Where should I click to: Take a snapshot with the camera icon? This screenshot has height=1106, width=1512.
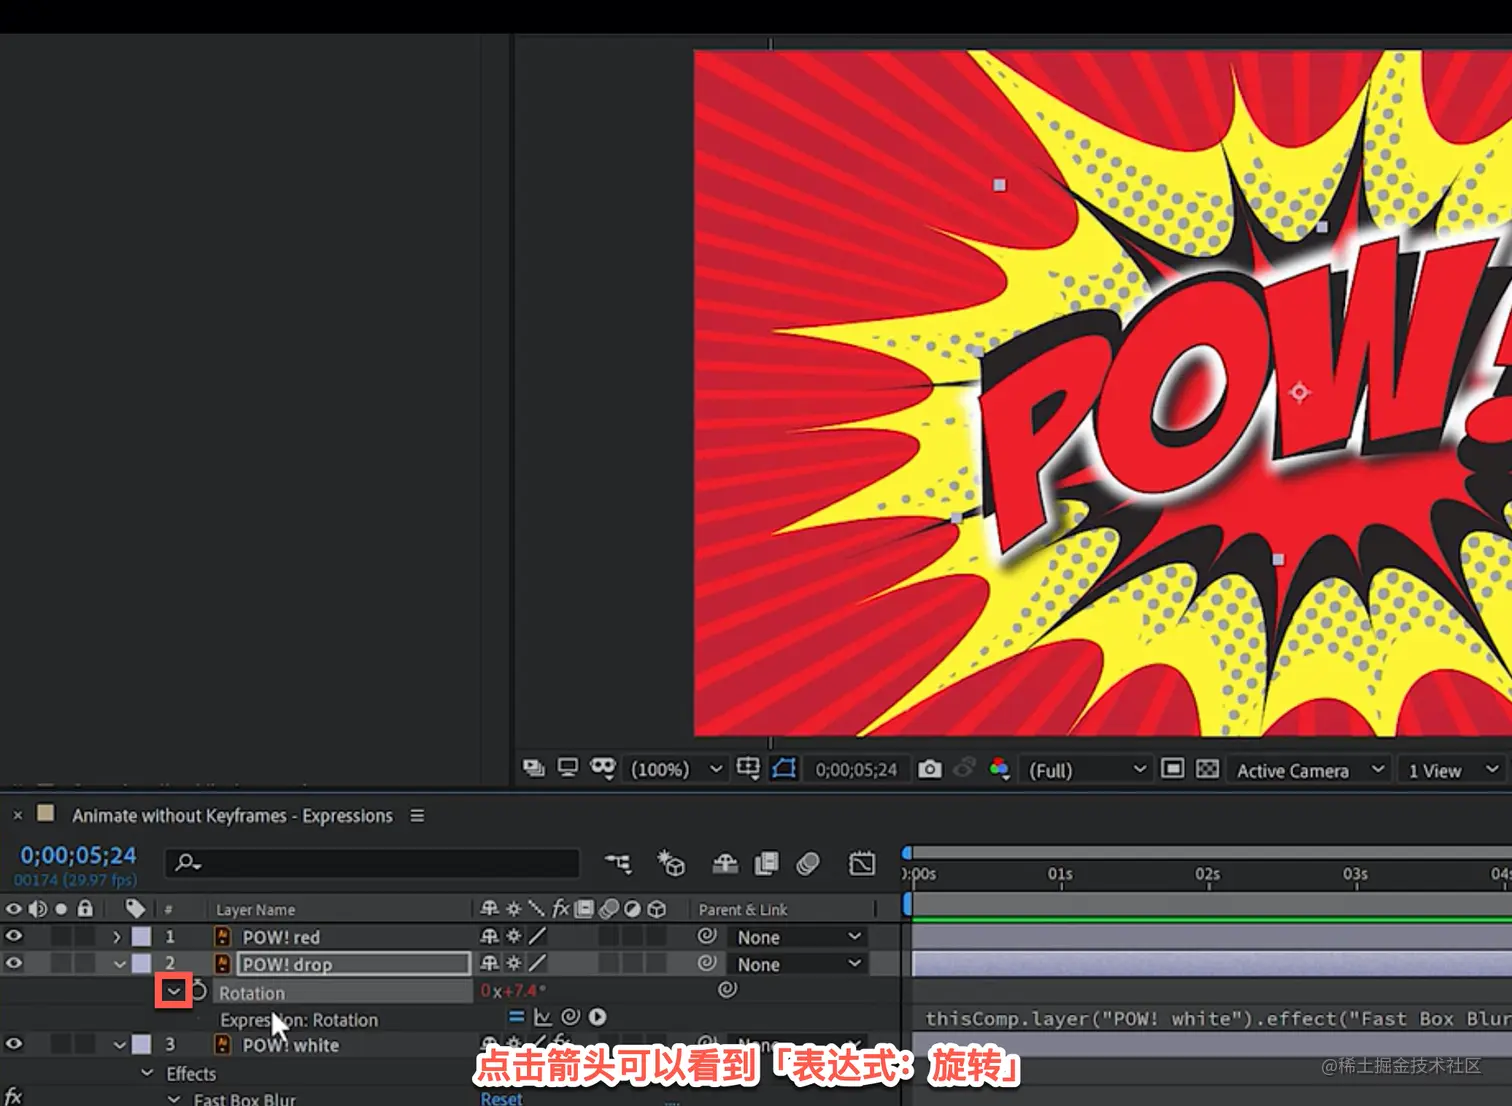(x=930, y=769)
